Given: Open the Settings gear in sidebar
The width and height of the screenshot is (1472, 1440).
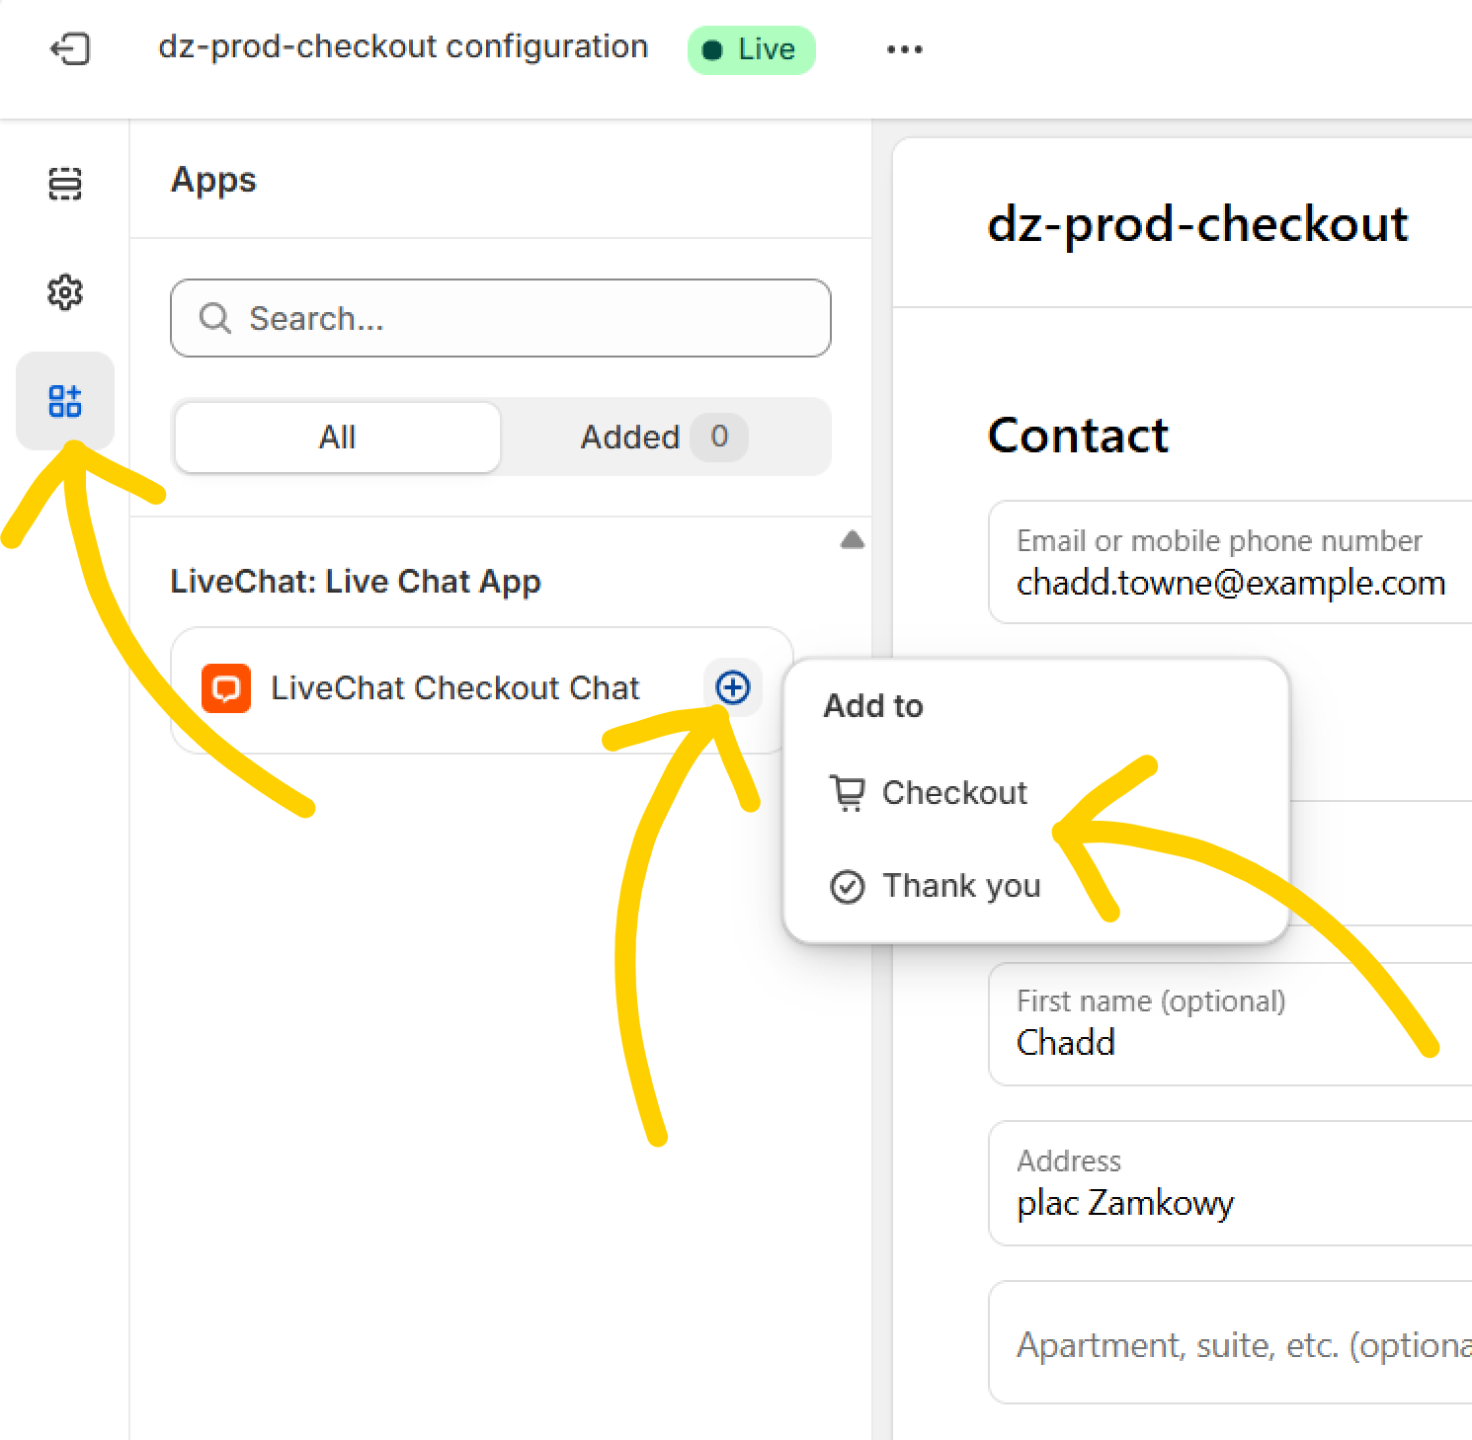Looking at the screenshot, I should pos(65,292).
